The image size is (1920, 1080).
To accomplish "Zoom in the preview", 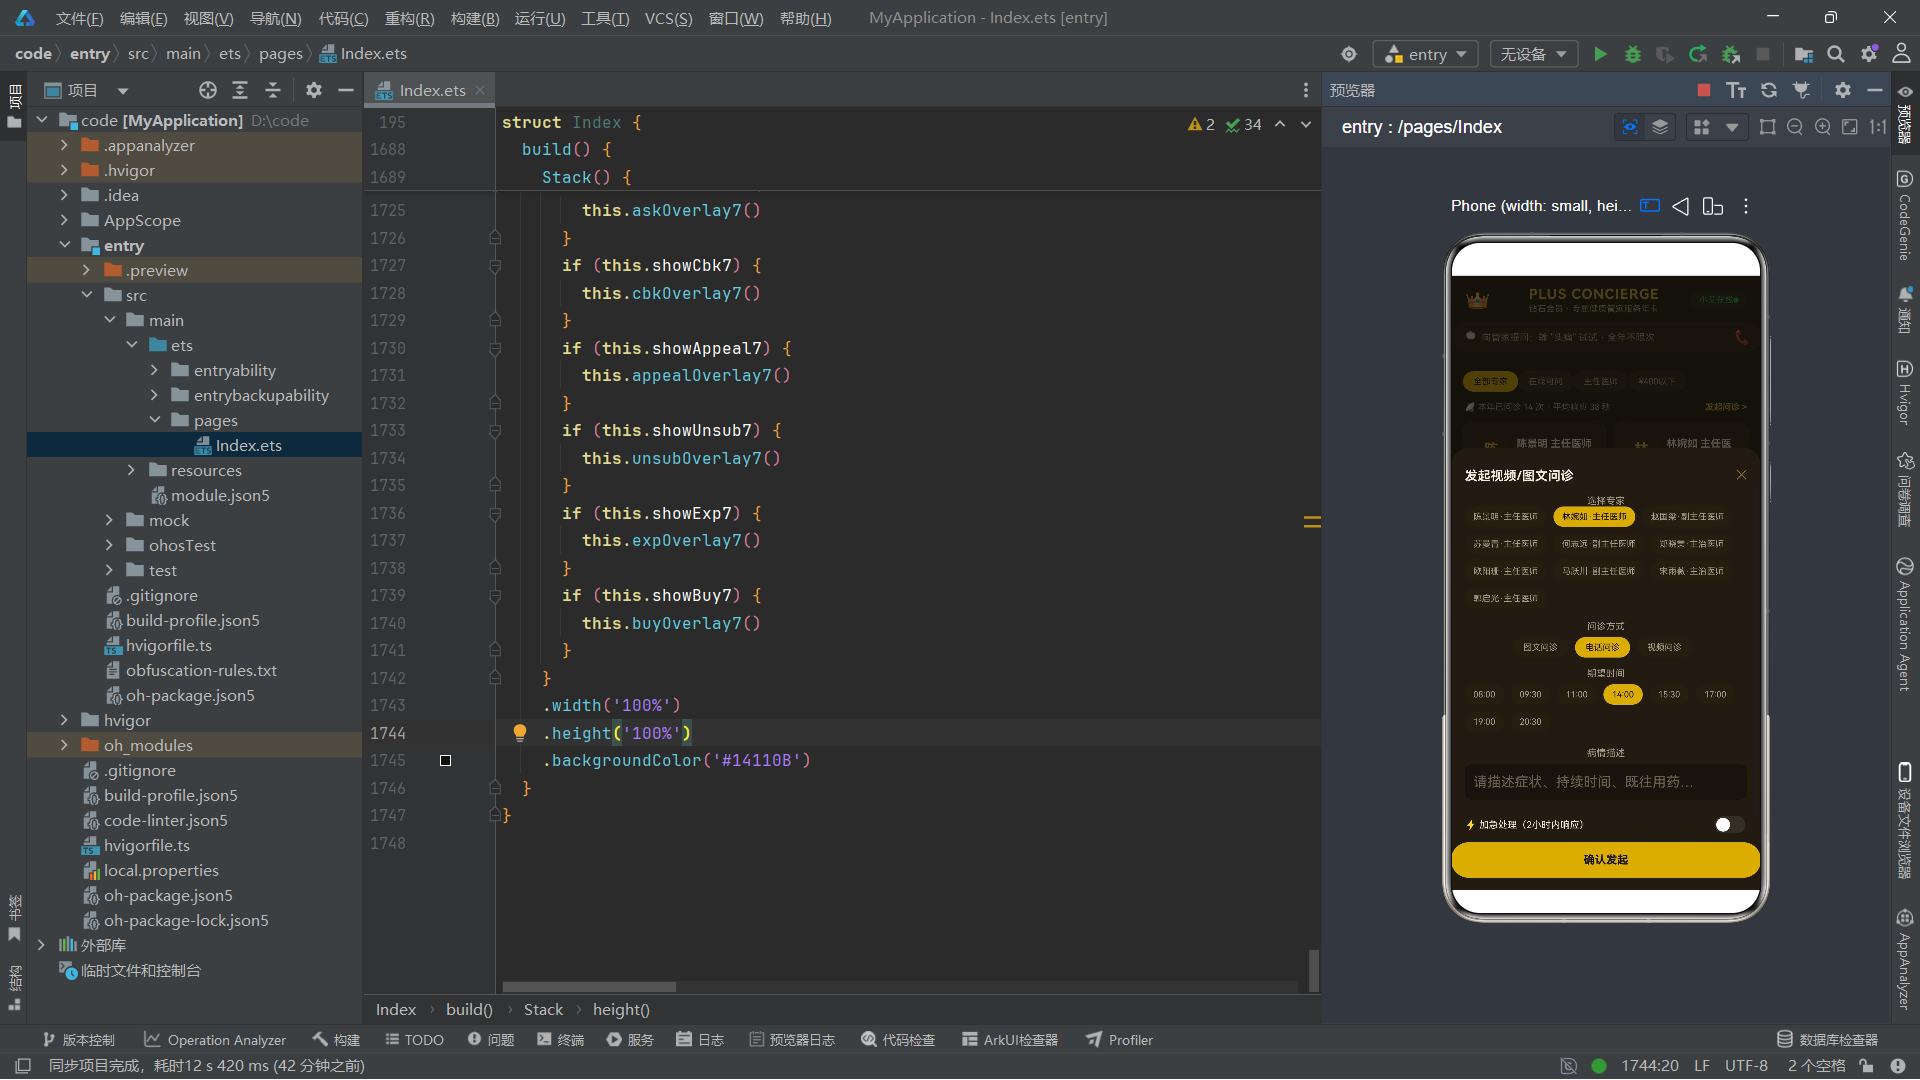I will (1823, 127).
